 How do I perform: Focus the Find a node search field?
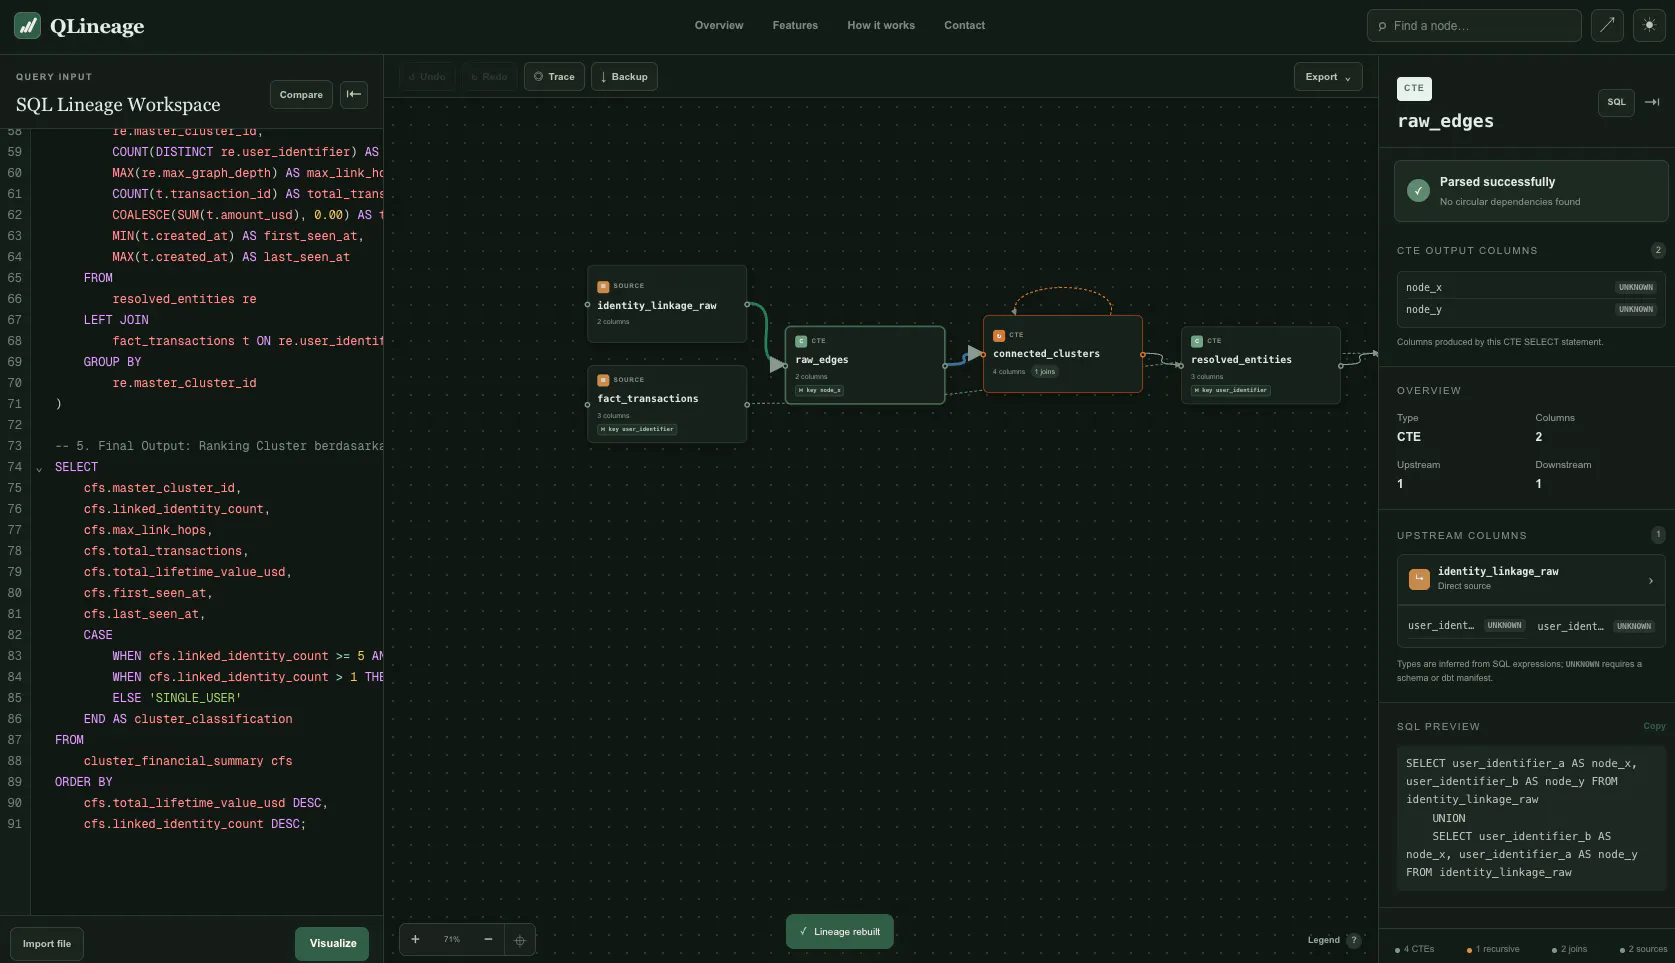pyautogui.click(x=1474, y=26)
